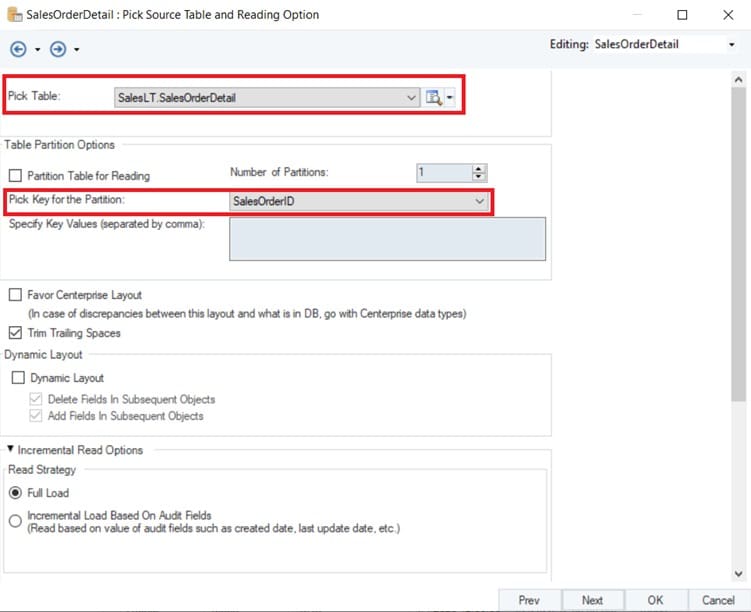Toggle Favor Centerprise Layout checkbox
Viewport: 751px width, 612px height.
[x=15, y=295]
